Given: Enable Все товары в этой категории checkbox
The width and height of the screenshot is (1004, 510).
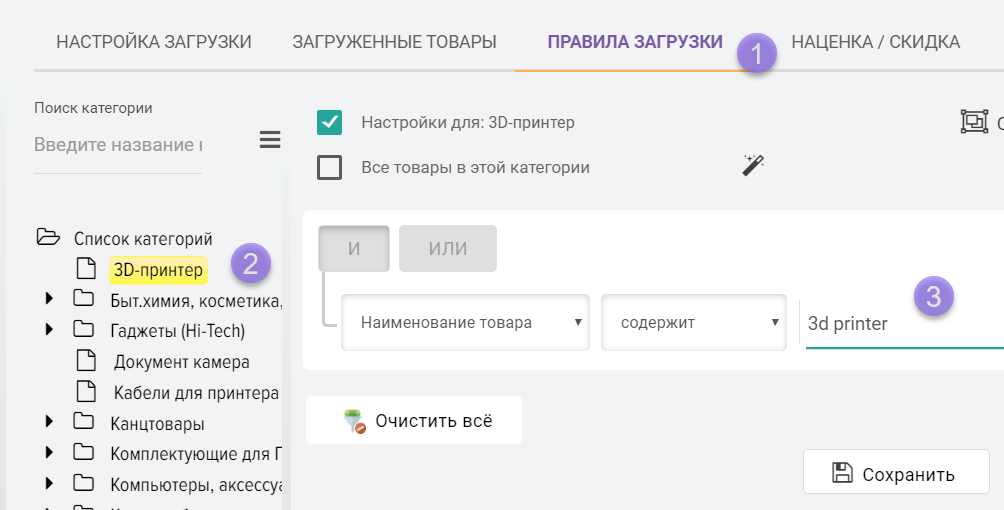Looking at the screenshot, I should [x=330, y=167].
